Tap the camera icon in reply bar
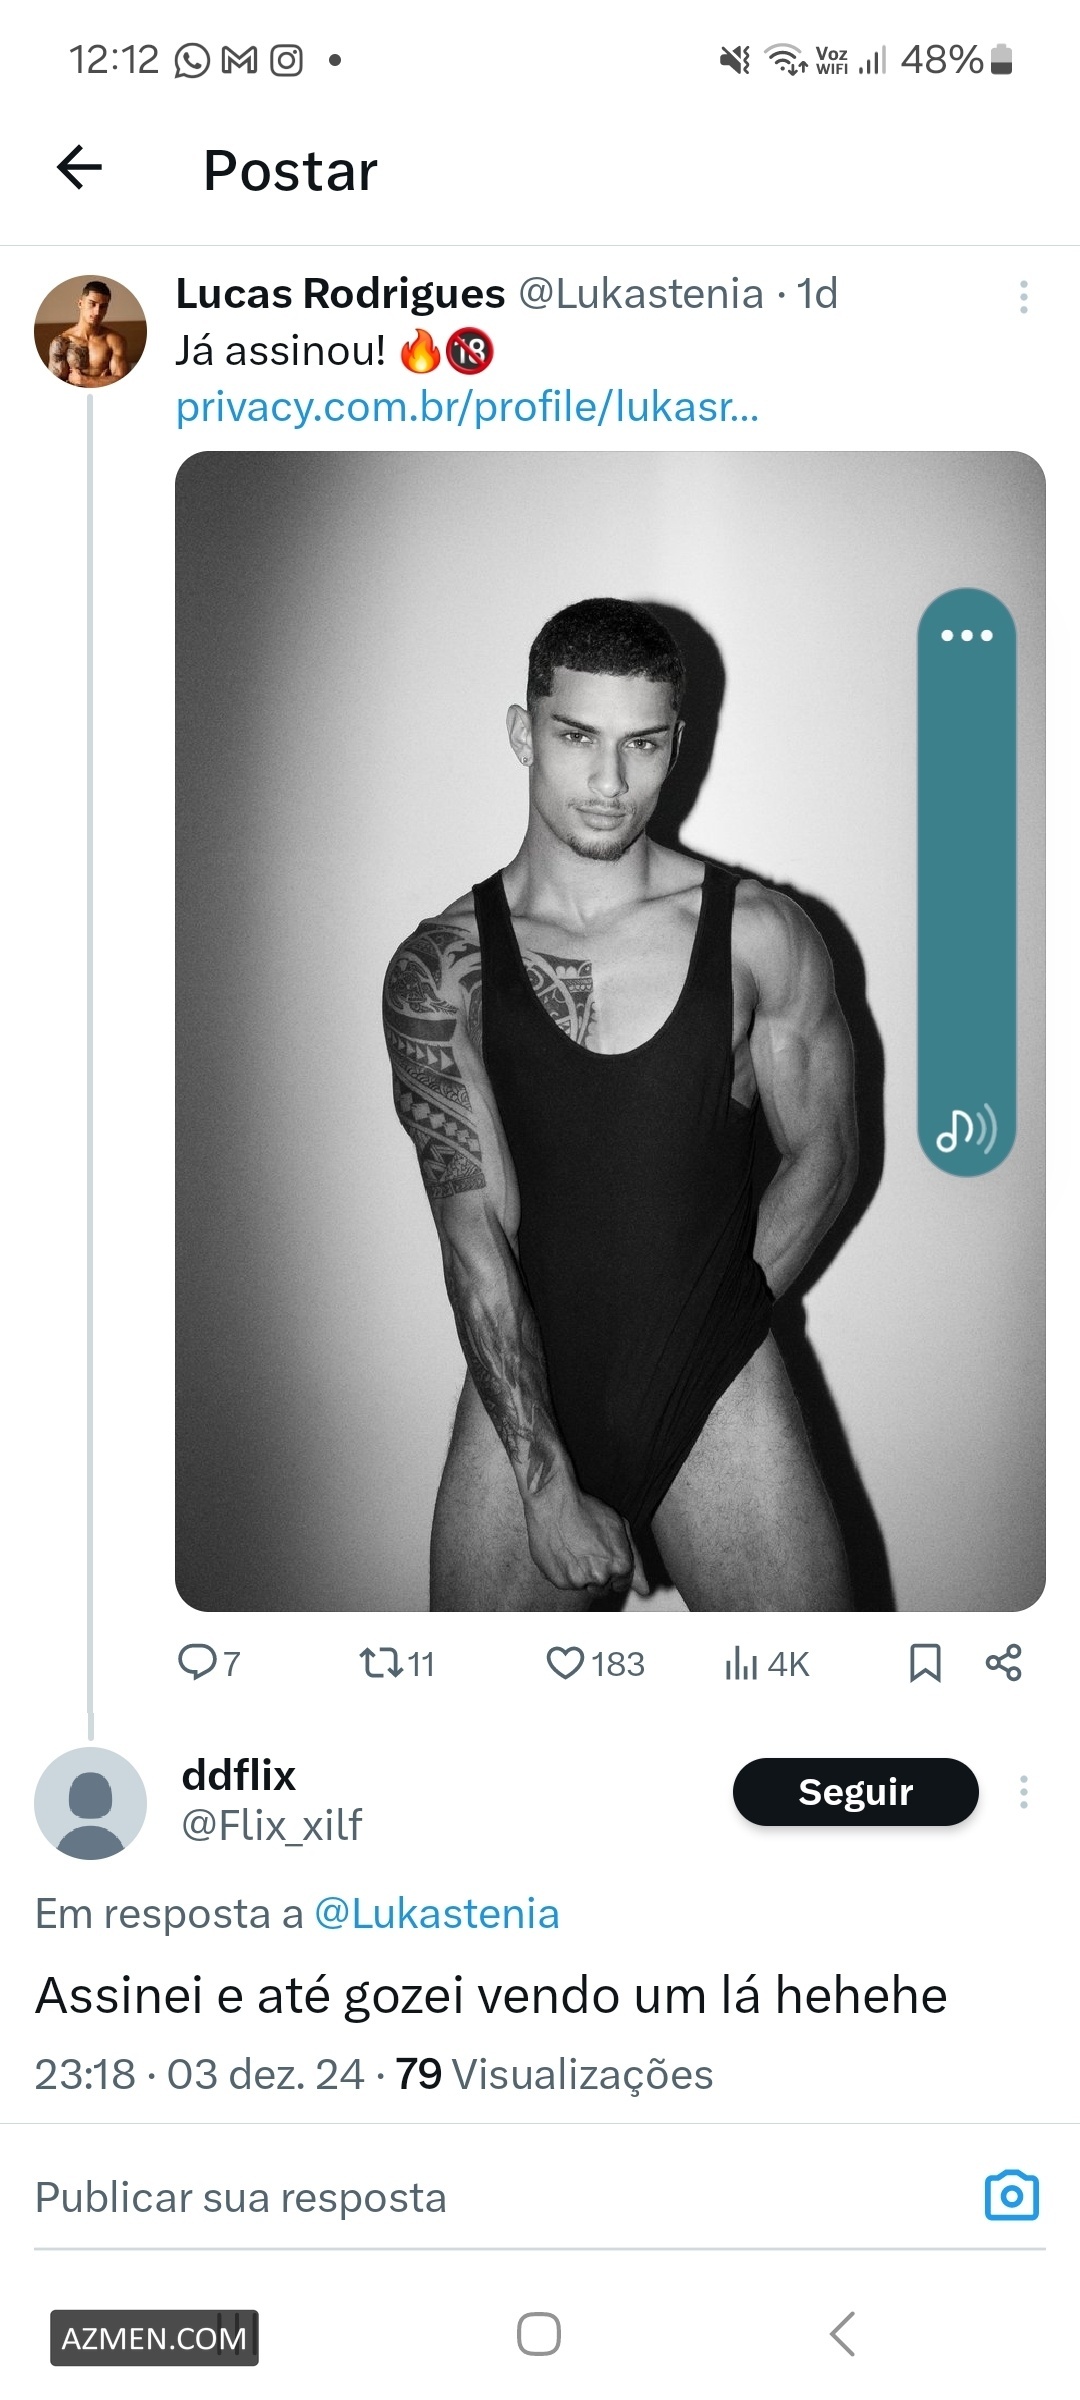 (1012, 2196)
